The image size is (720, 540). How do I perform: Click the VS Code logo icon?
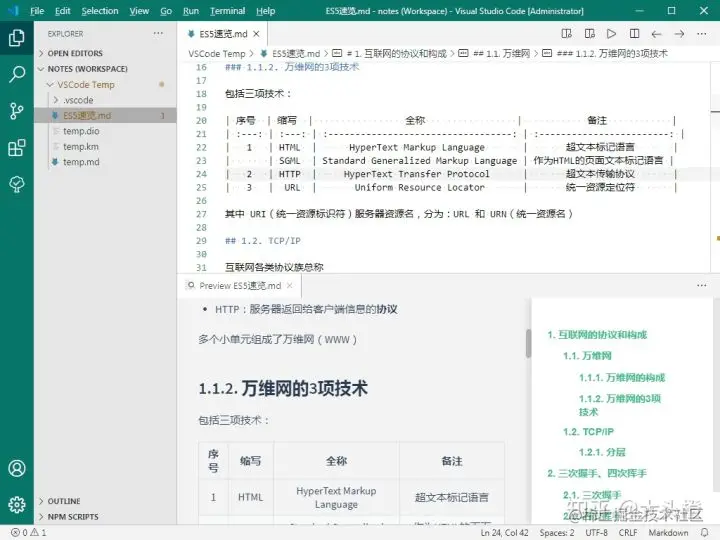(x=13, y=11)
